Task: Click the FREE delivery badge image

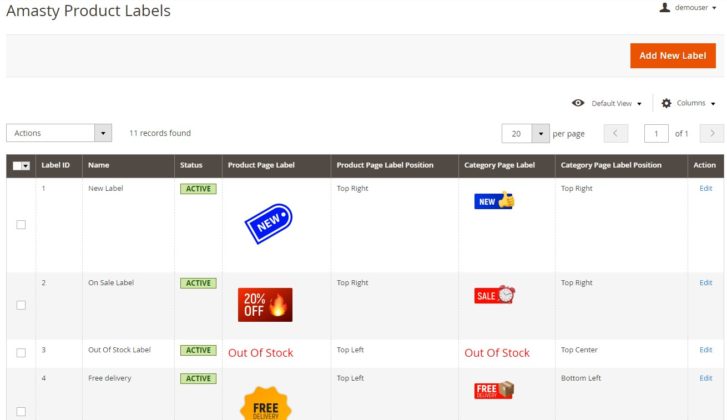Action: pos(265,403)
